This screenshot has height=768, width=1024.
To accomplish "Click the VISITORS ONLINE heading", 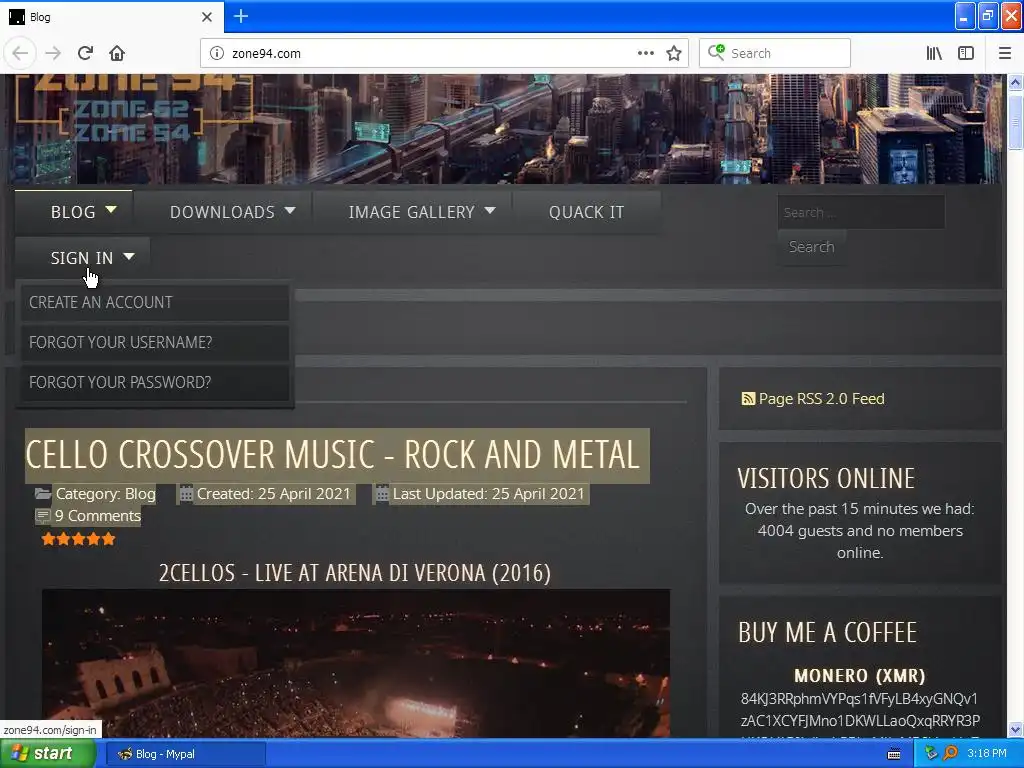I will 826,478.
